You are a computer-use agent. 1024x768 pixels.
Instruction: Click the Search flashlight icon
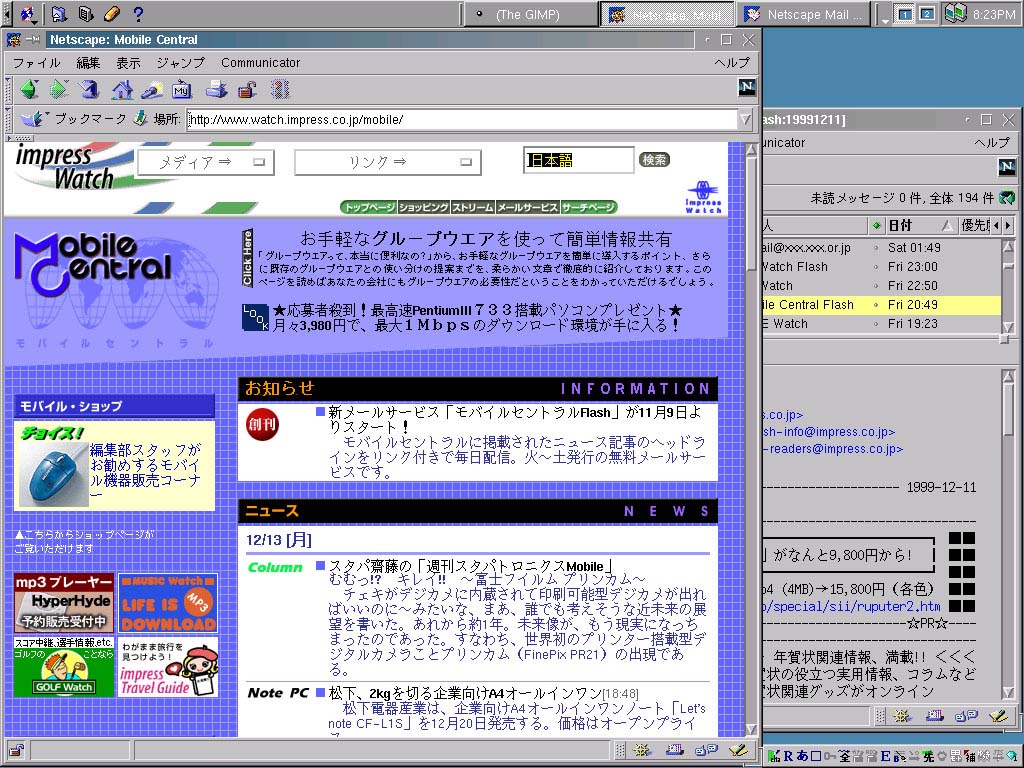[152, 90]
